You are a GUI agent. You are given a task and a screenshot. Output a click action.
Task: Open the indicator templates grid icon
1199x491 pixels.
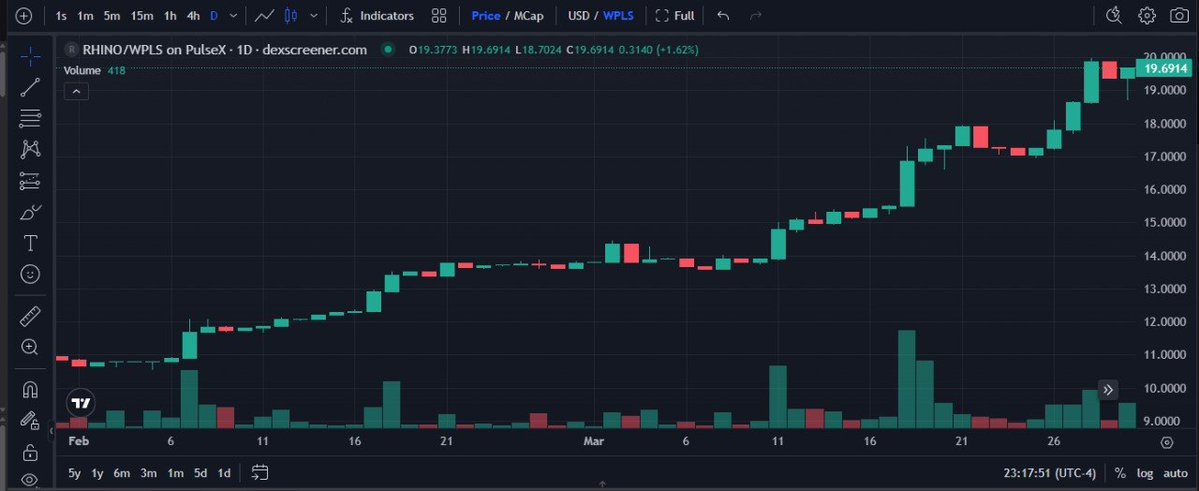pyautogui.click(x=439, y=15)
